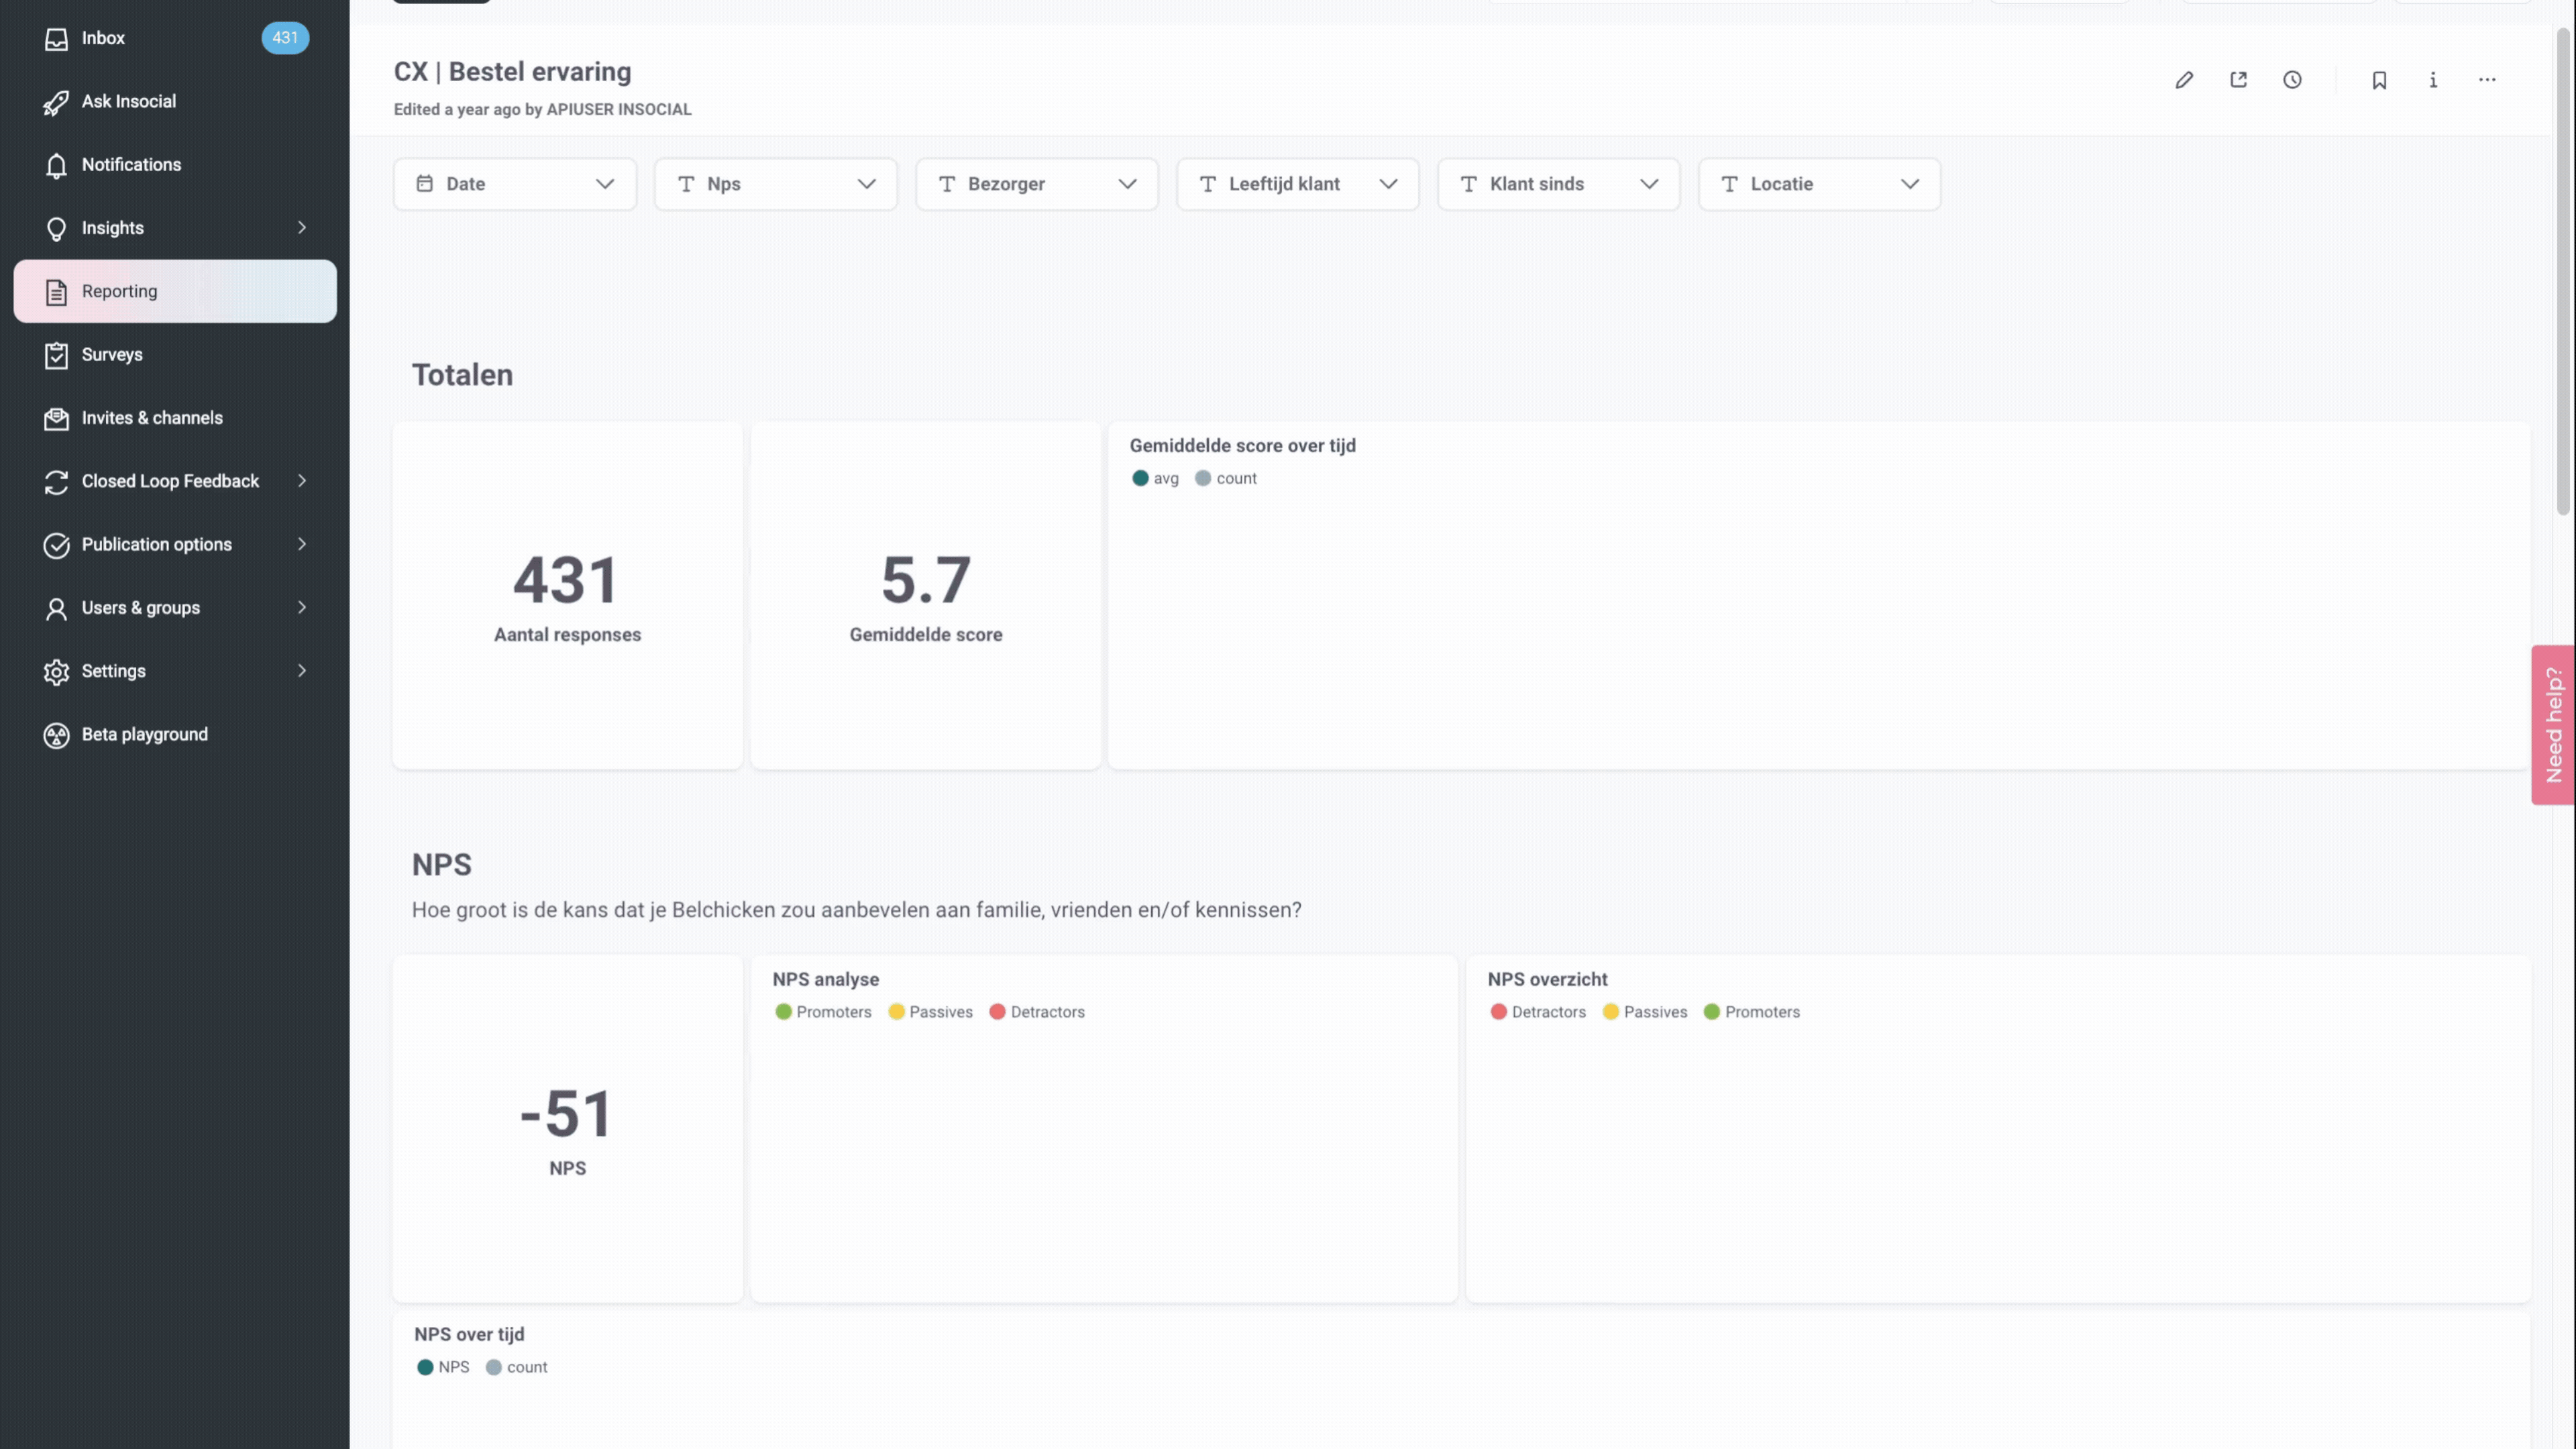2576x1449 pixels.
Task: Open the Bezorger filter dropdown
Action: click(1036, 184)
